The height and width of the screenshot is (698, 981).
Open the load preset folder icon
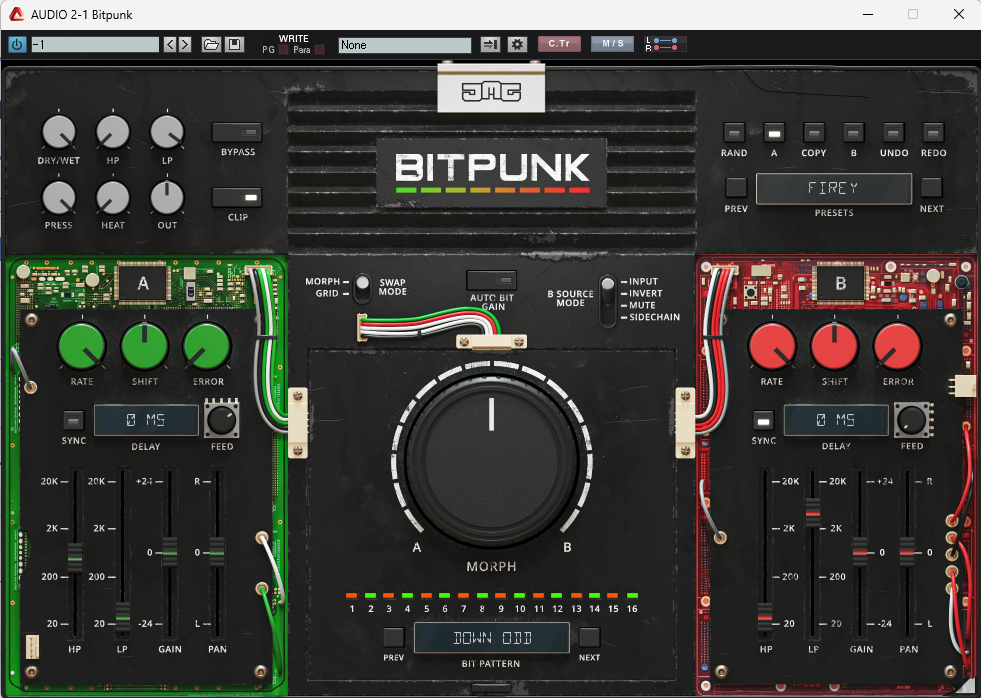click(211, 44)
